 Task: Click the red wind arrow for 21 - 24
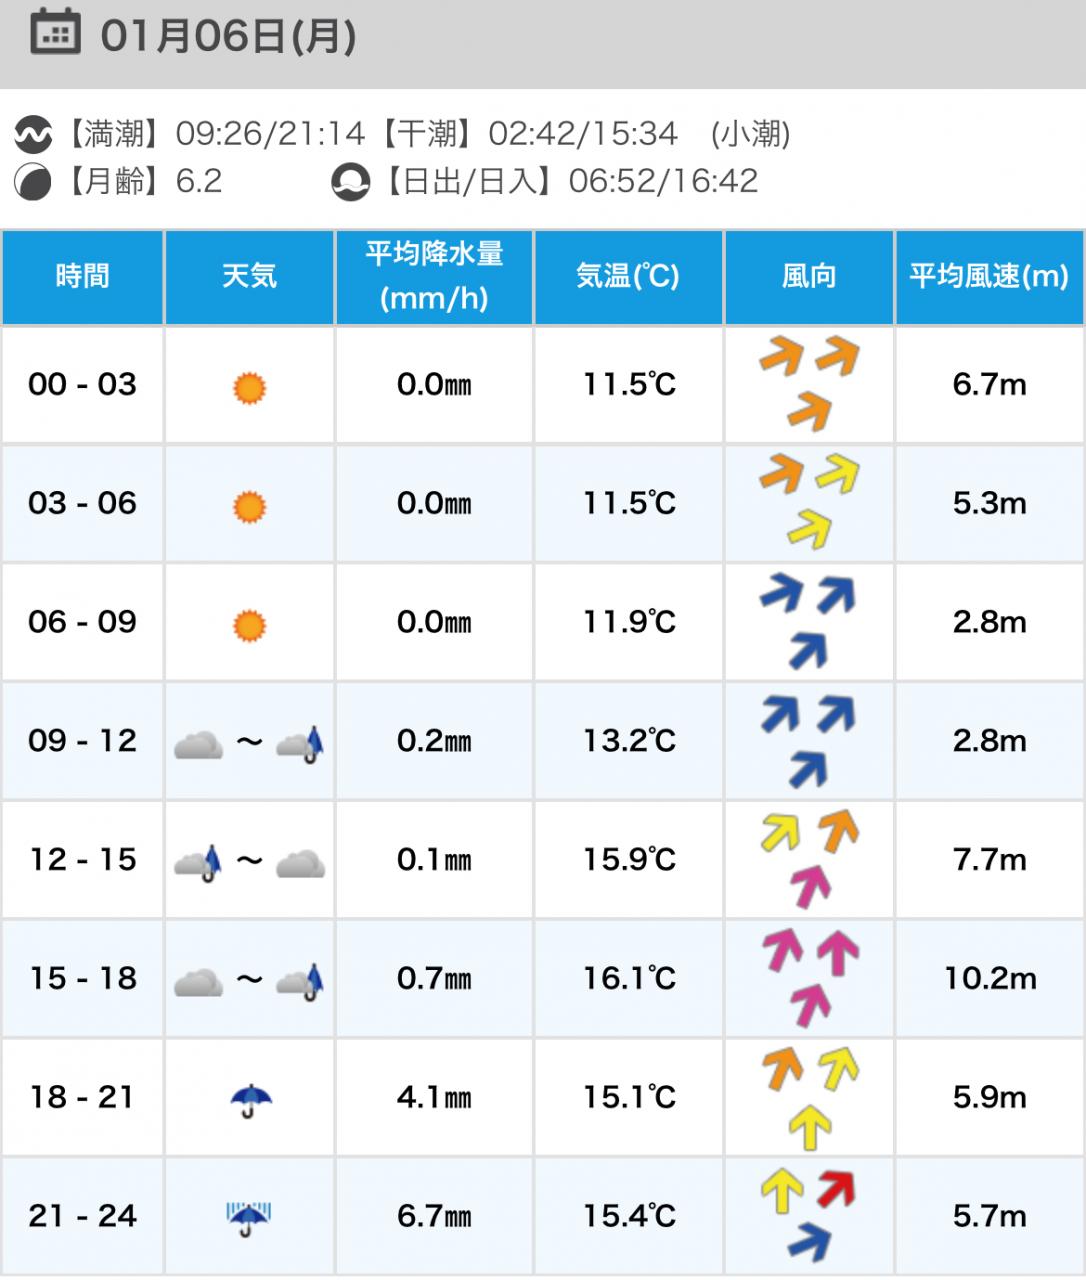click(x=837, y=1188)
